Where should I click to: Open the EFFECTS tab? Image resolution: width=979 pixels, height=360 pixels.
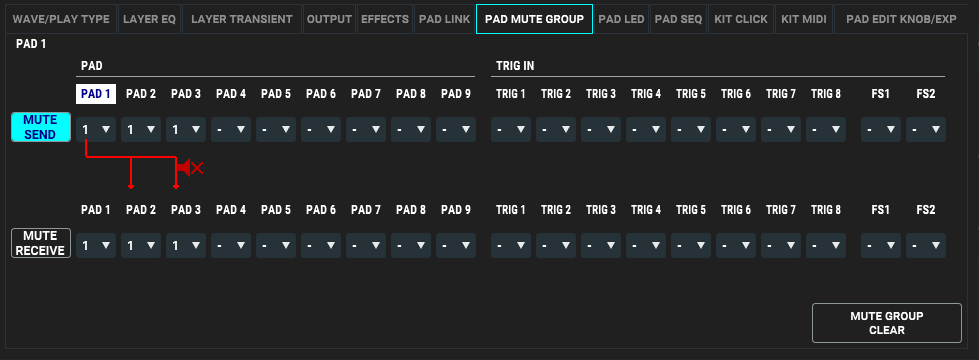(385, 19)
